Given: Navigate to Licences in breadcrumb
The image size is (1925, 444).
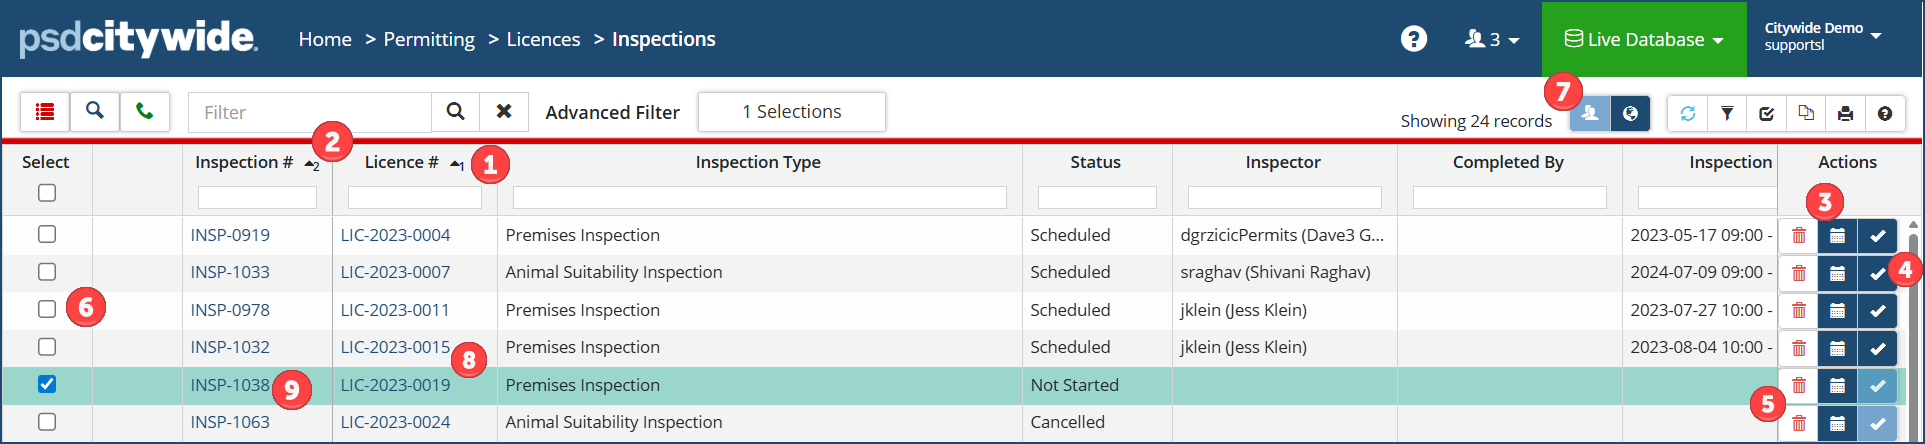Looking at the screenshot, I should click(x=543, y=39).
